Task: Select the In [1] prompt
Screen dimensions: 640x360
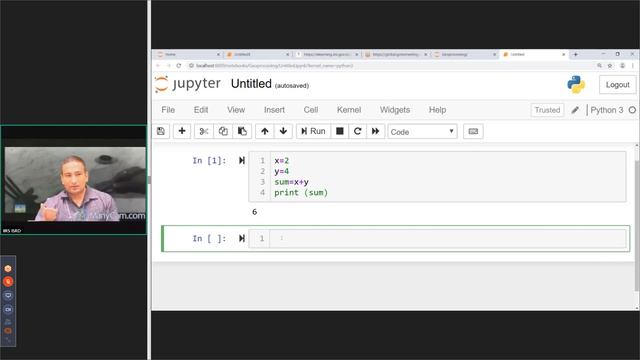Action: click(209, 160)
